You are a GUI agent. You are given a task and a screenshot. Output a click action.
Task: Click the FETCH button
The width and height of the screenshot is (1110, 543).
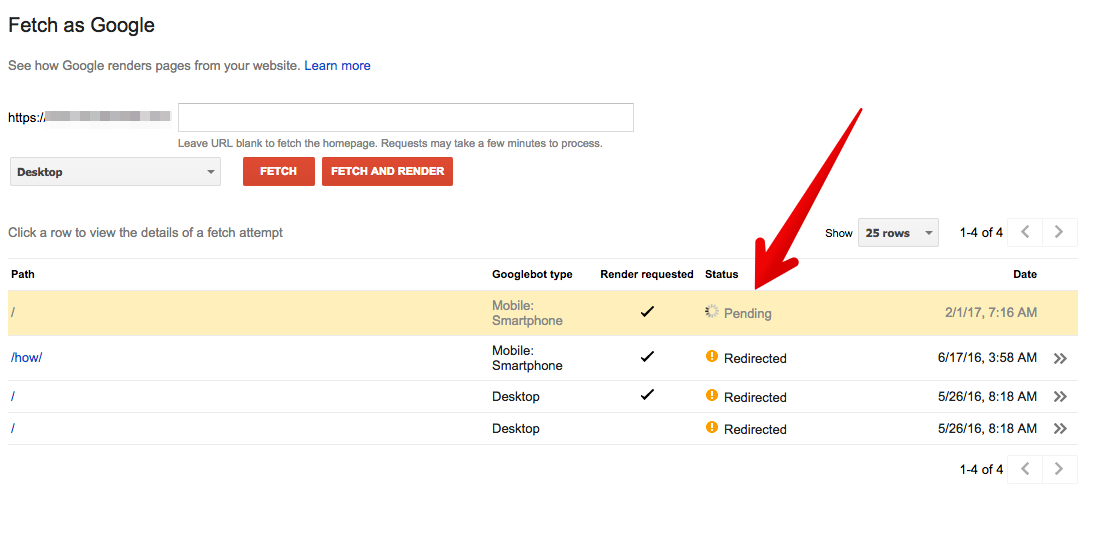(278, 171)
